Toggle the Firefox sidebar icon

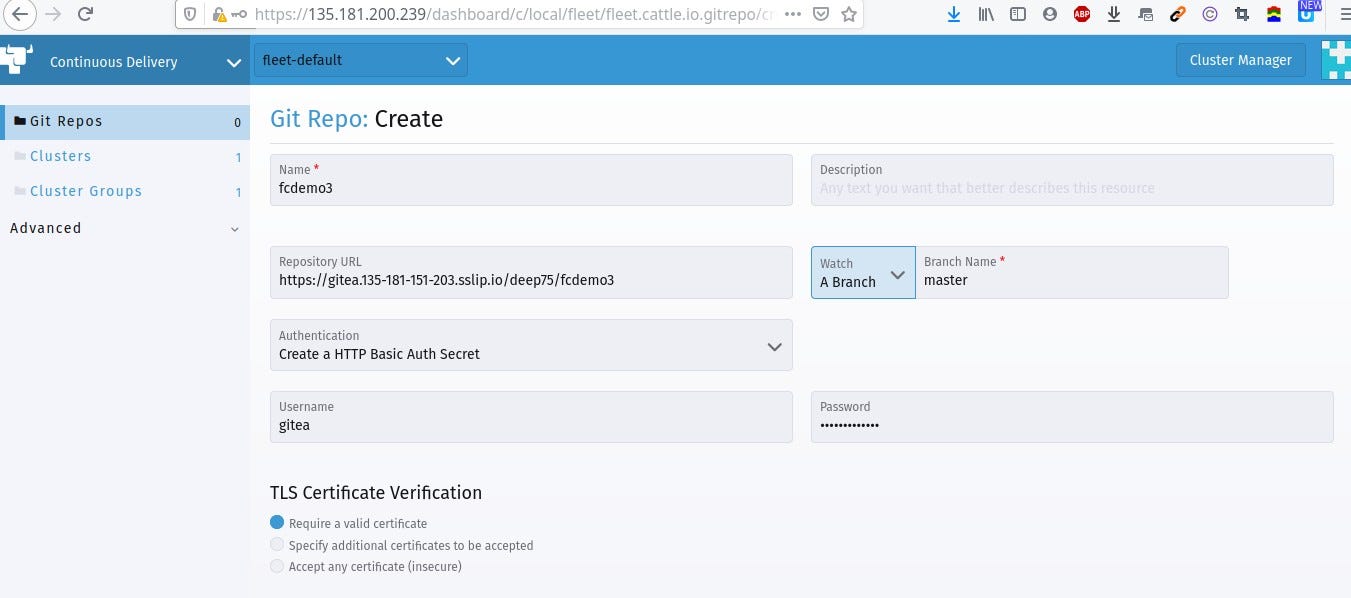click(x=1018, y=15)
